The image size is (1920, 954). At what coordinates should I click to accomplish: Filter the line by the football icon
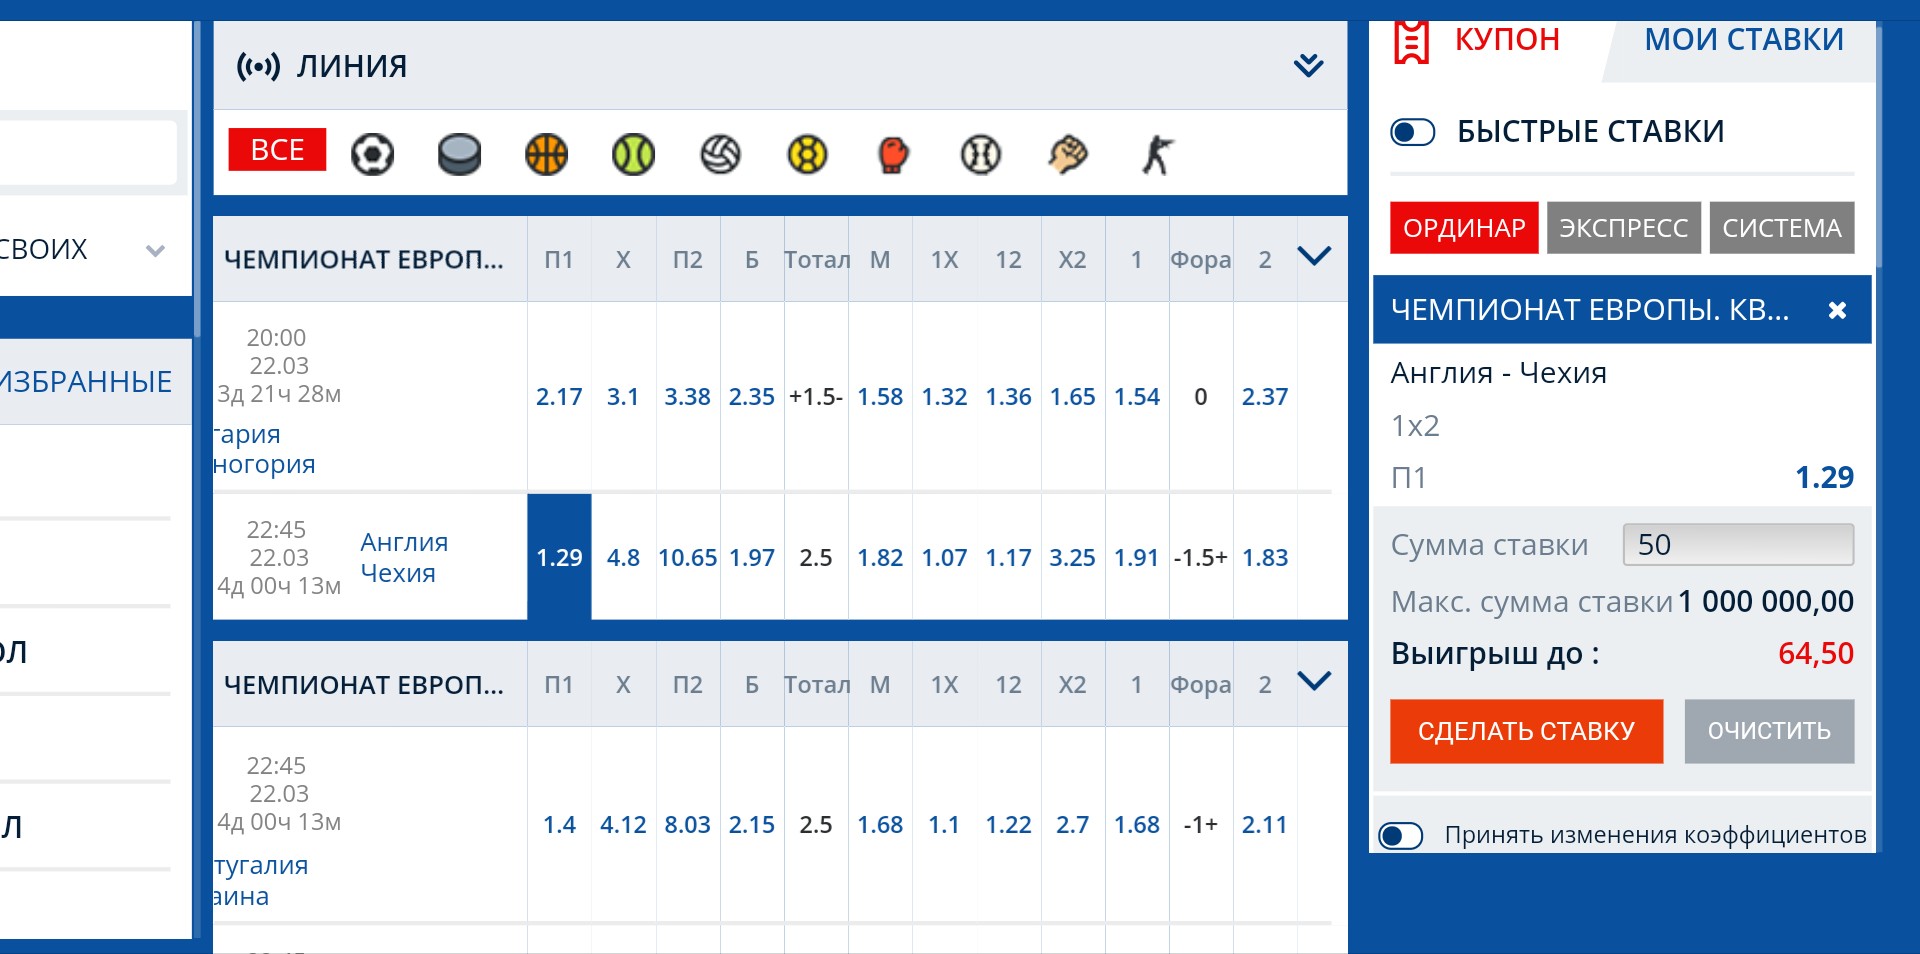tap(372, 155)
